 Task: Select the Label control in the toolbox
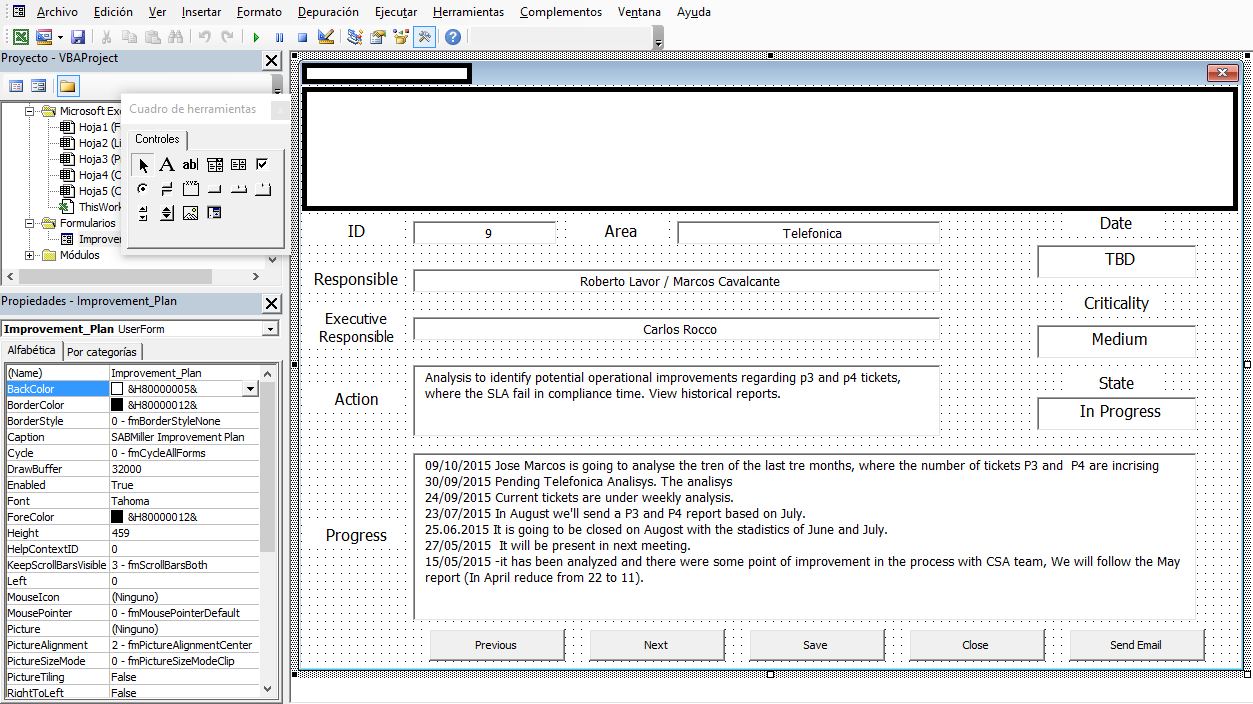[x=167, y=164]
